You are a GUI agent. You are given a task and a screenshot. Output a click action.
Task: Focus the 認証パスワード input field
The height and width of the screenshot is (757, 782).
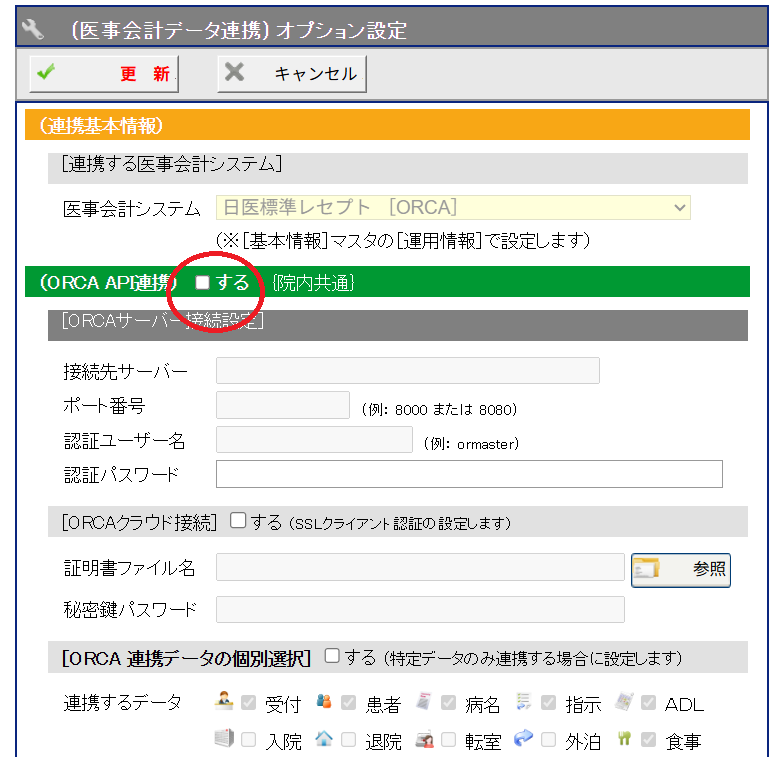(469, 474)
